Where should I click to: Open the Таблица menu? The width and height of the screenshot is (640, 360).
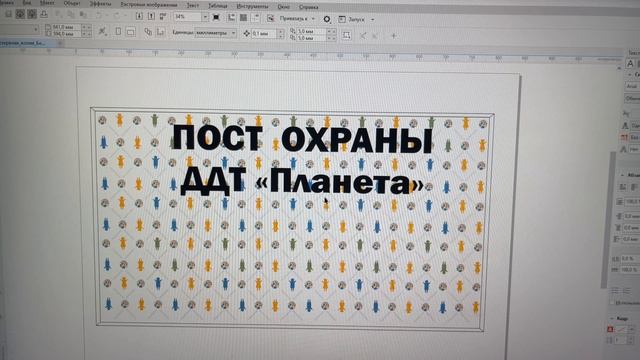point(218,6)
